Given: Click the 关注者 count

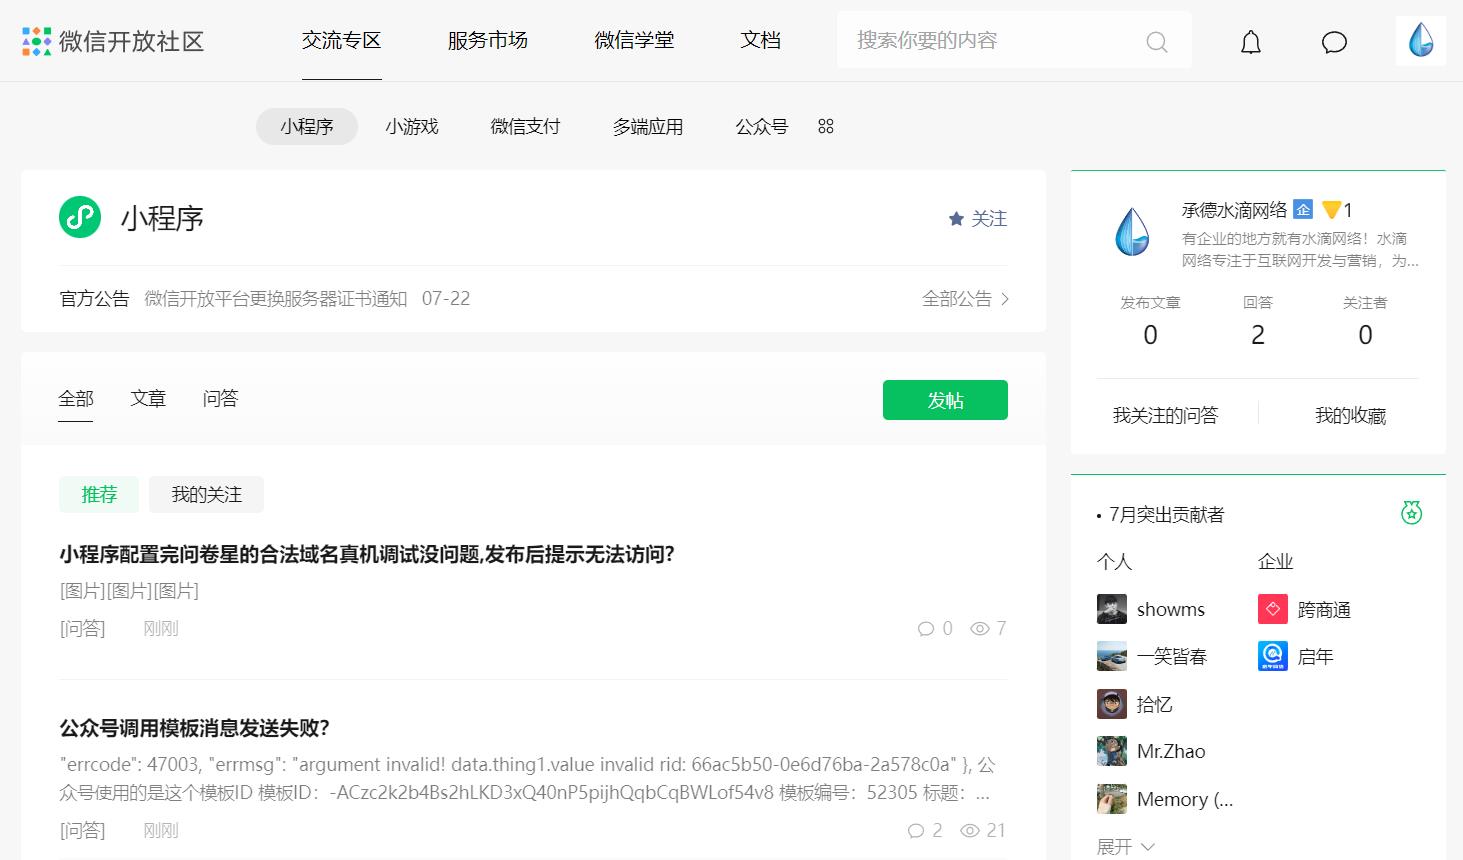Looking at the screenshot, I should point(1365,335).
